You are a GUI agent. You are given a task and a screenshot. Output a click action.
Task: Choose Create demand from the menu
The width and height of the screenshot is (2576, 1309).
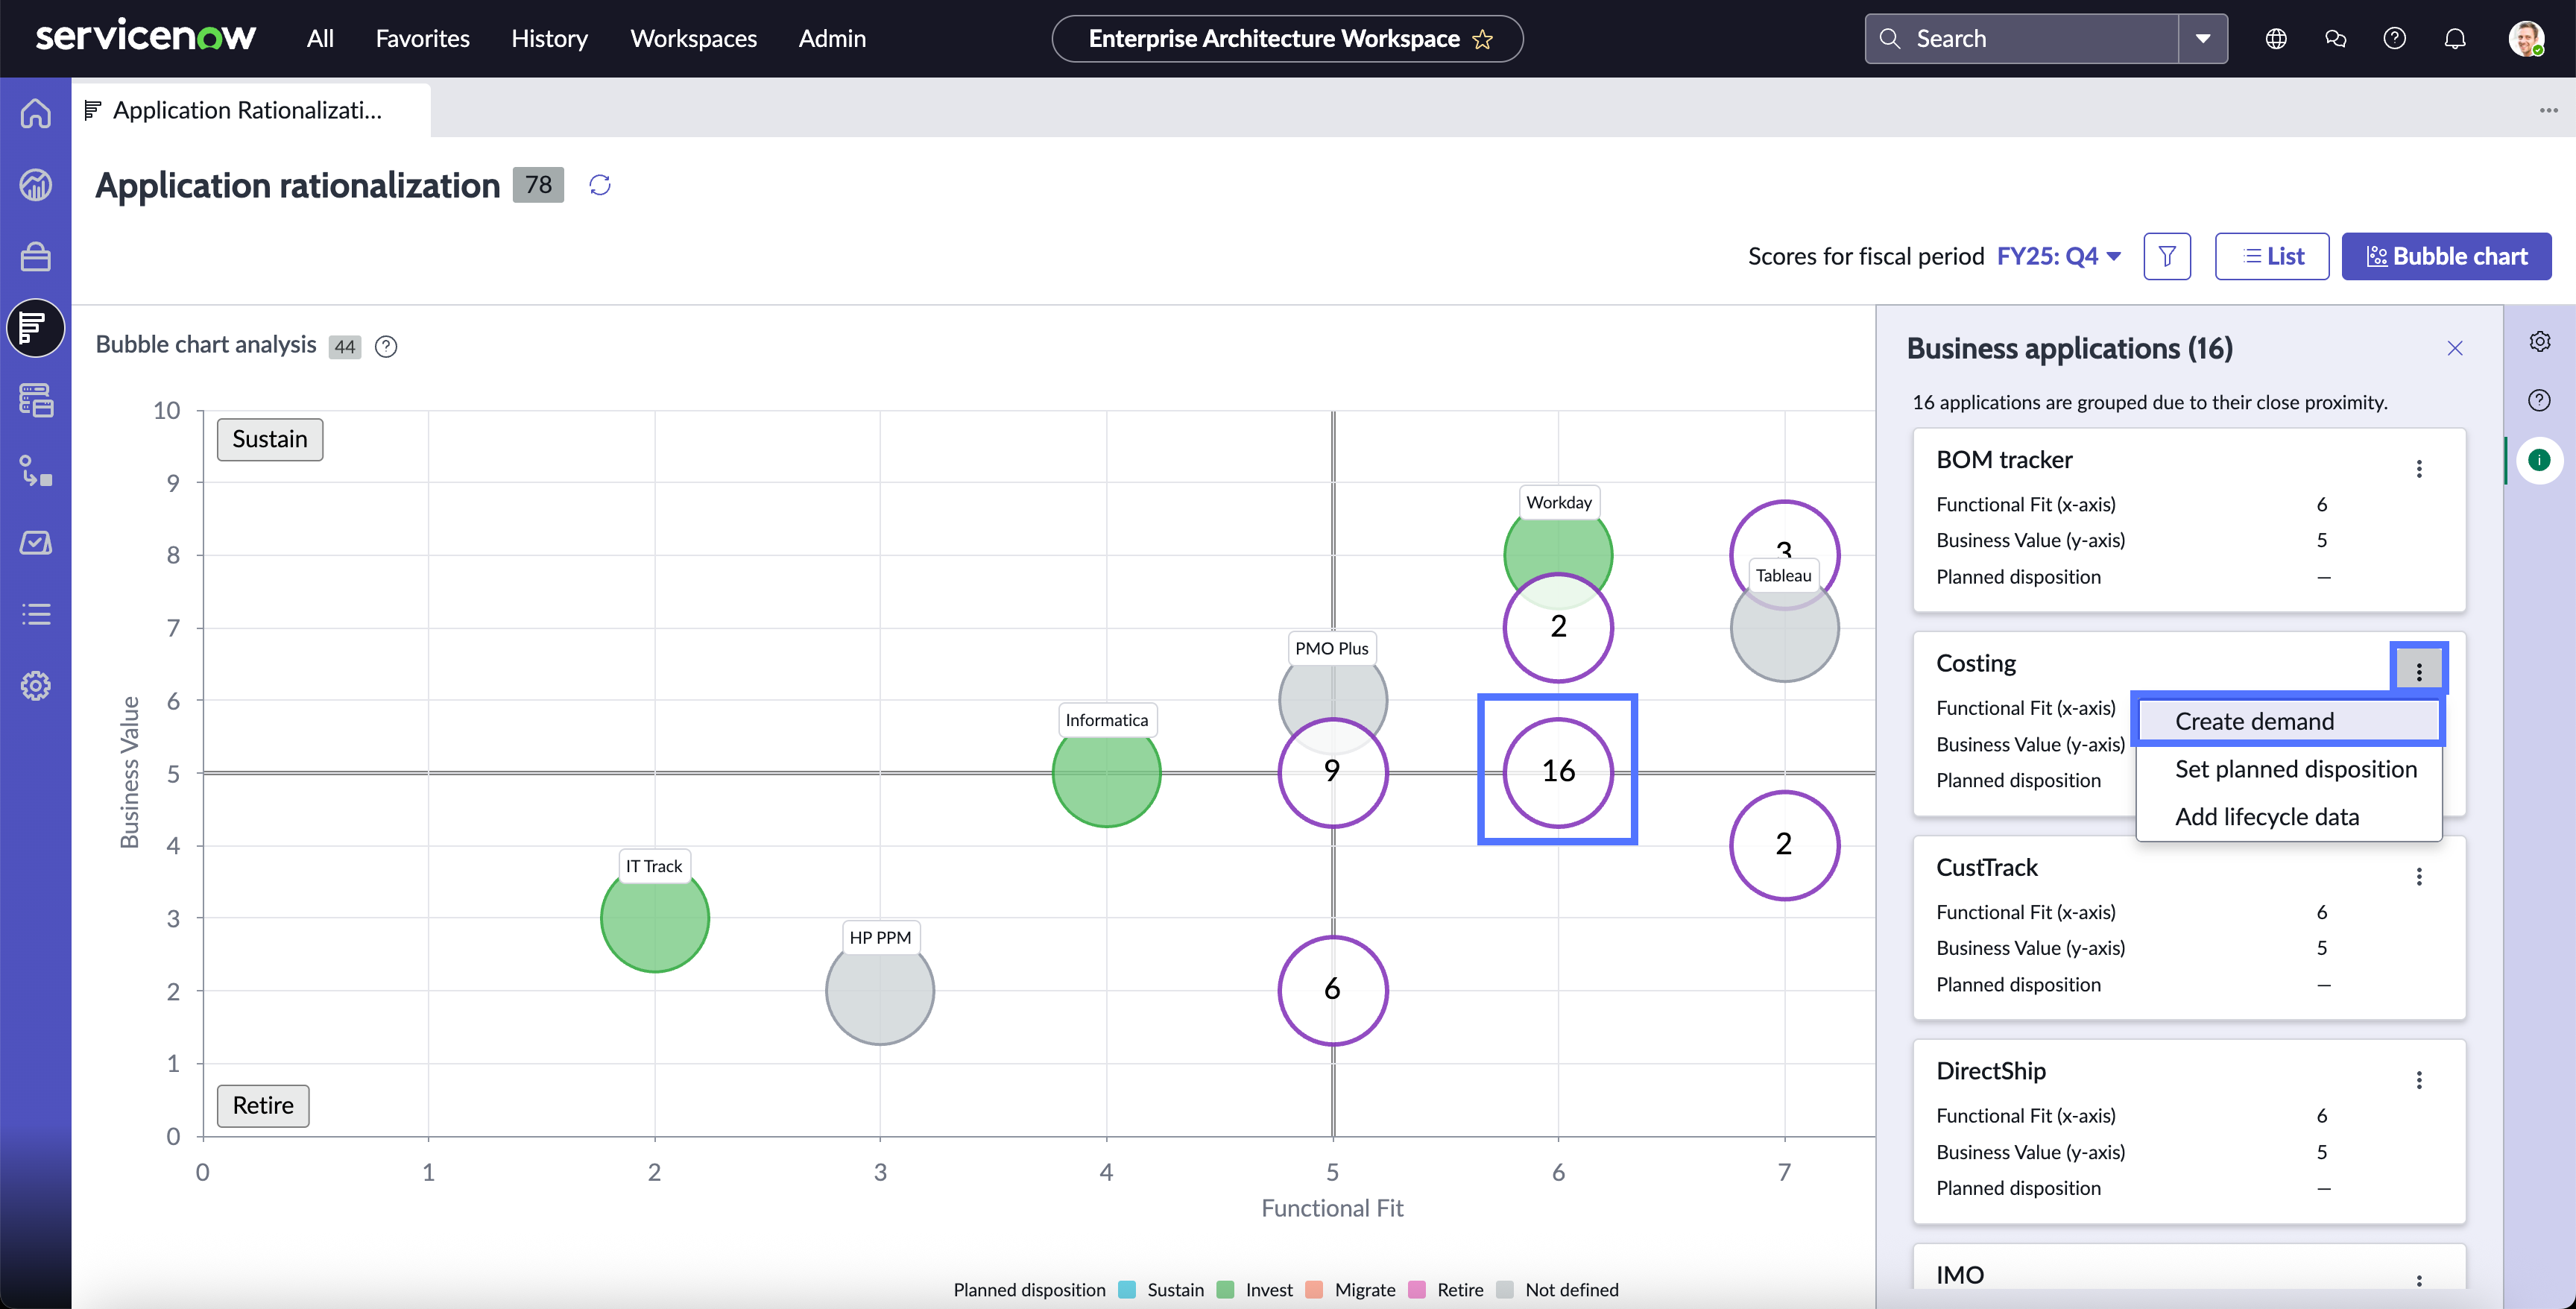tap(2288, 721)
